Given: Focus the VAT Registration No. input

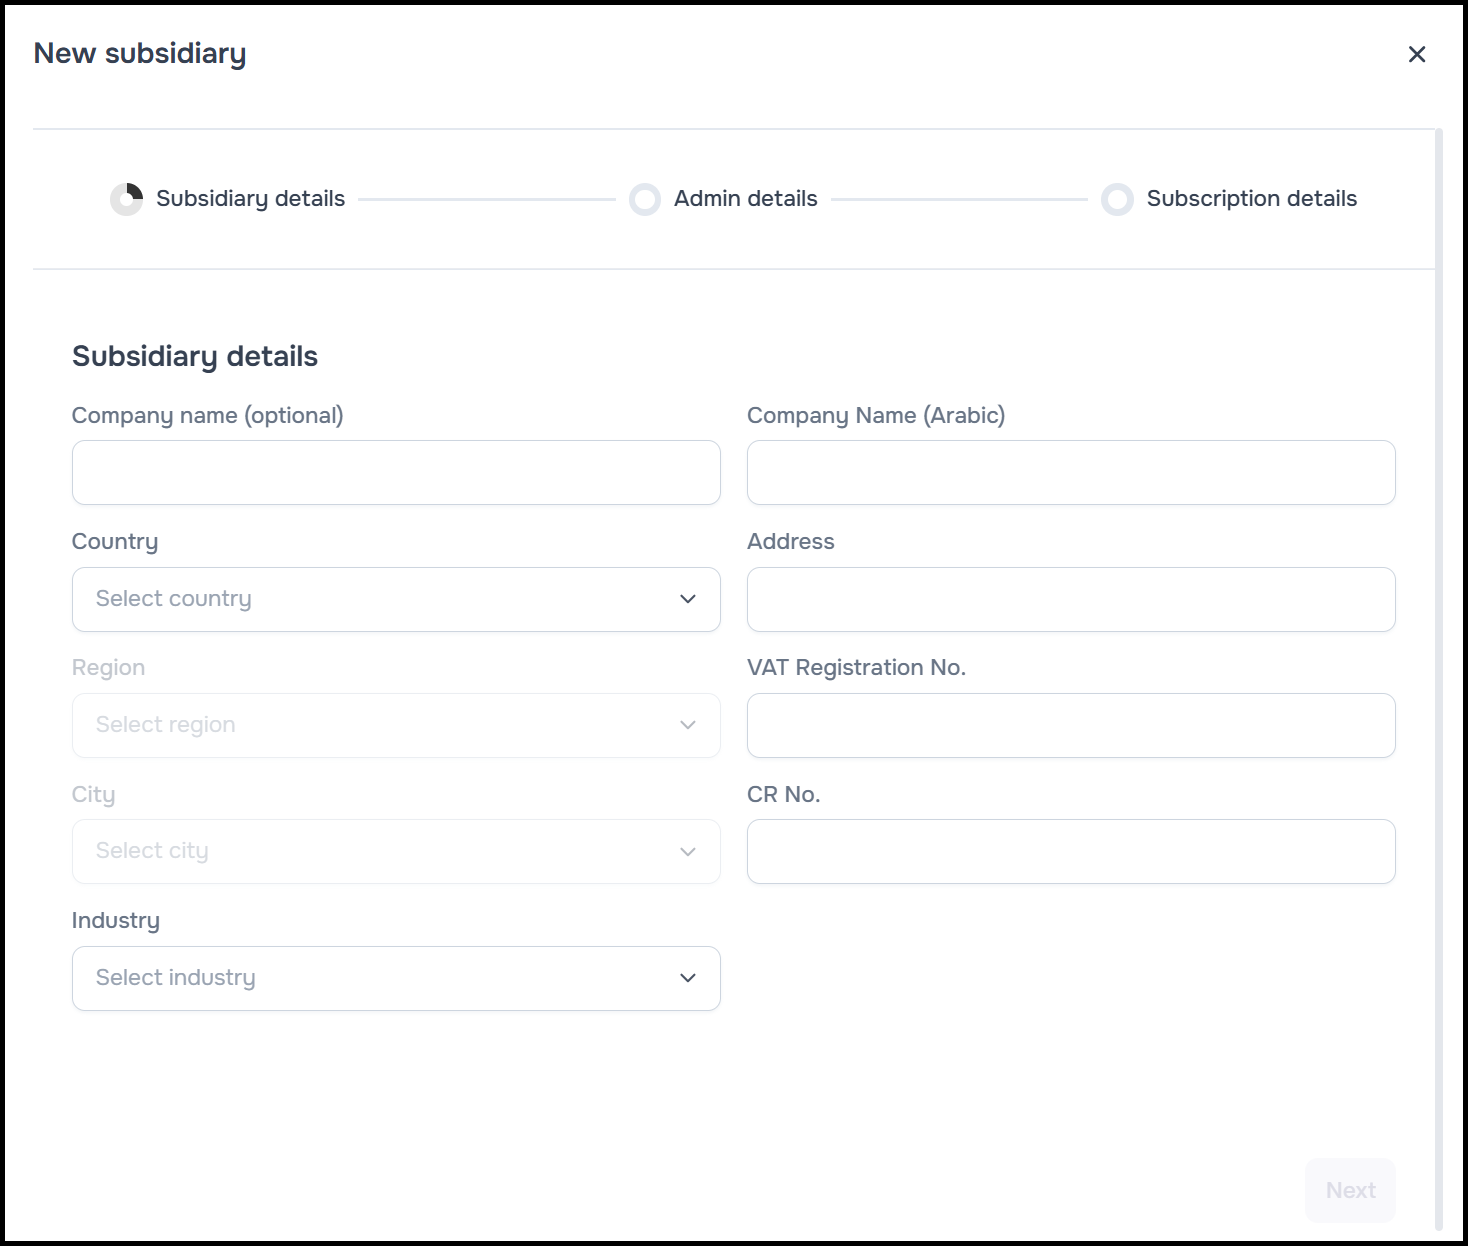Looking at the screenshot, I should (1071, 725).
